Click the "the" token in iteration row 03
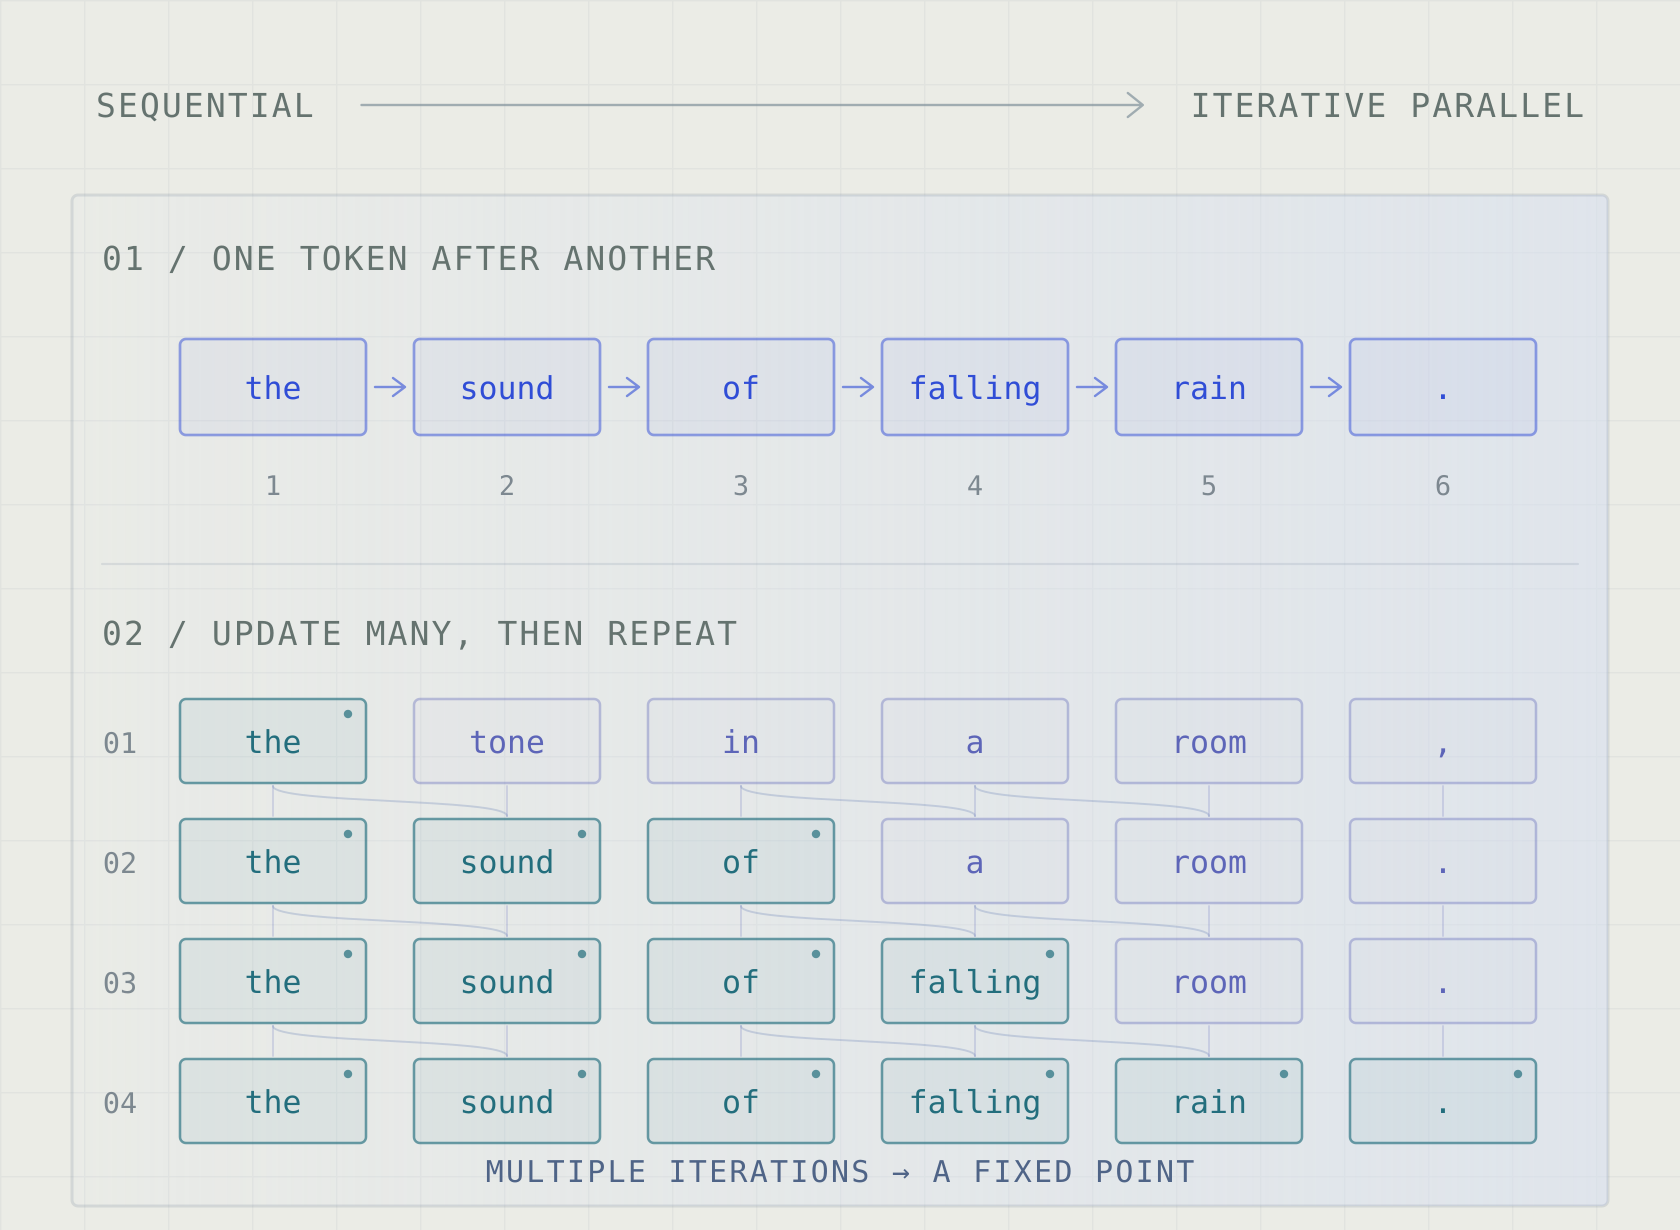 tap(273, 981)
